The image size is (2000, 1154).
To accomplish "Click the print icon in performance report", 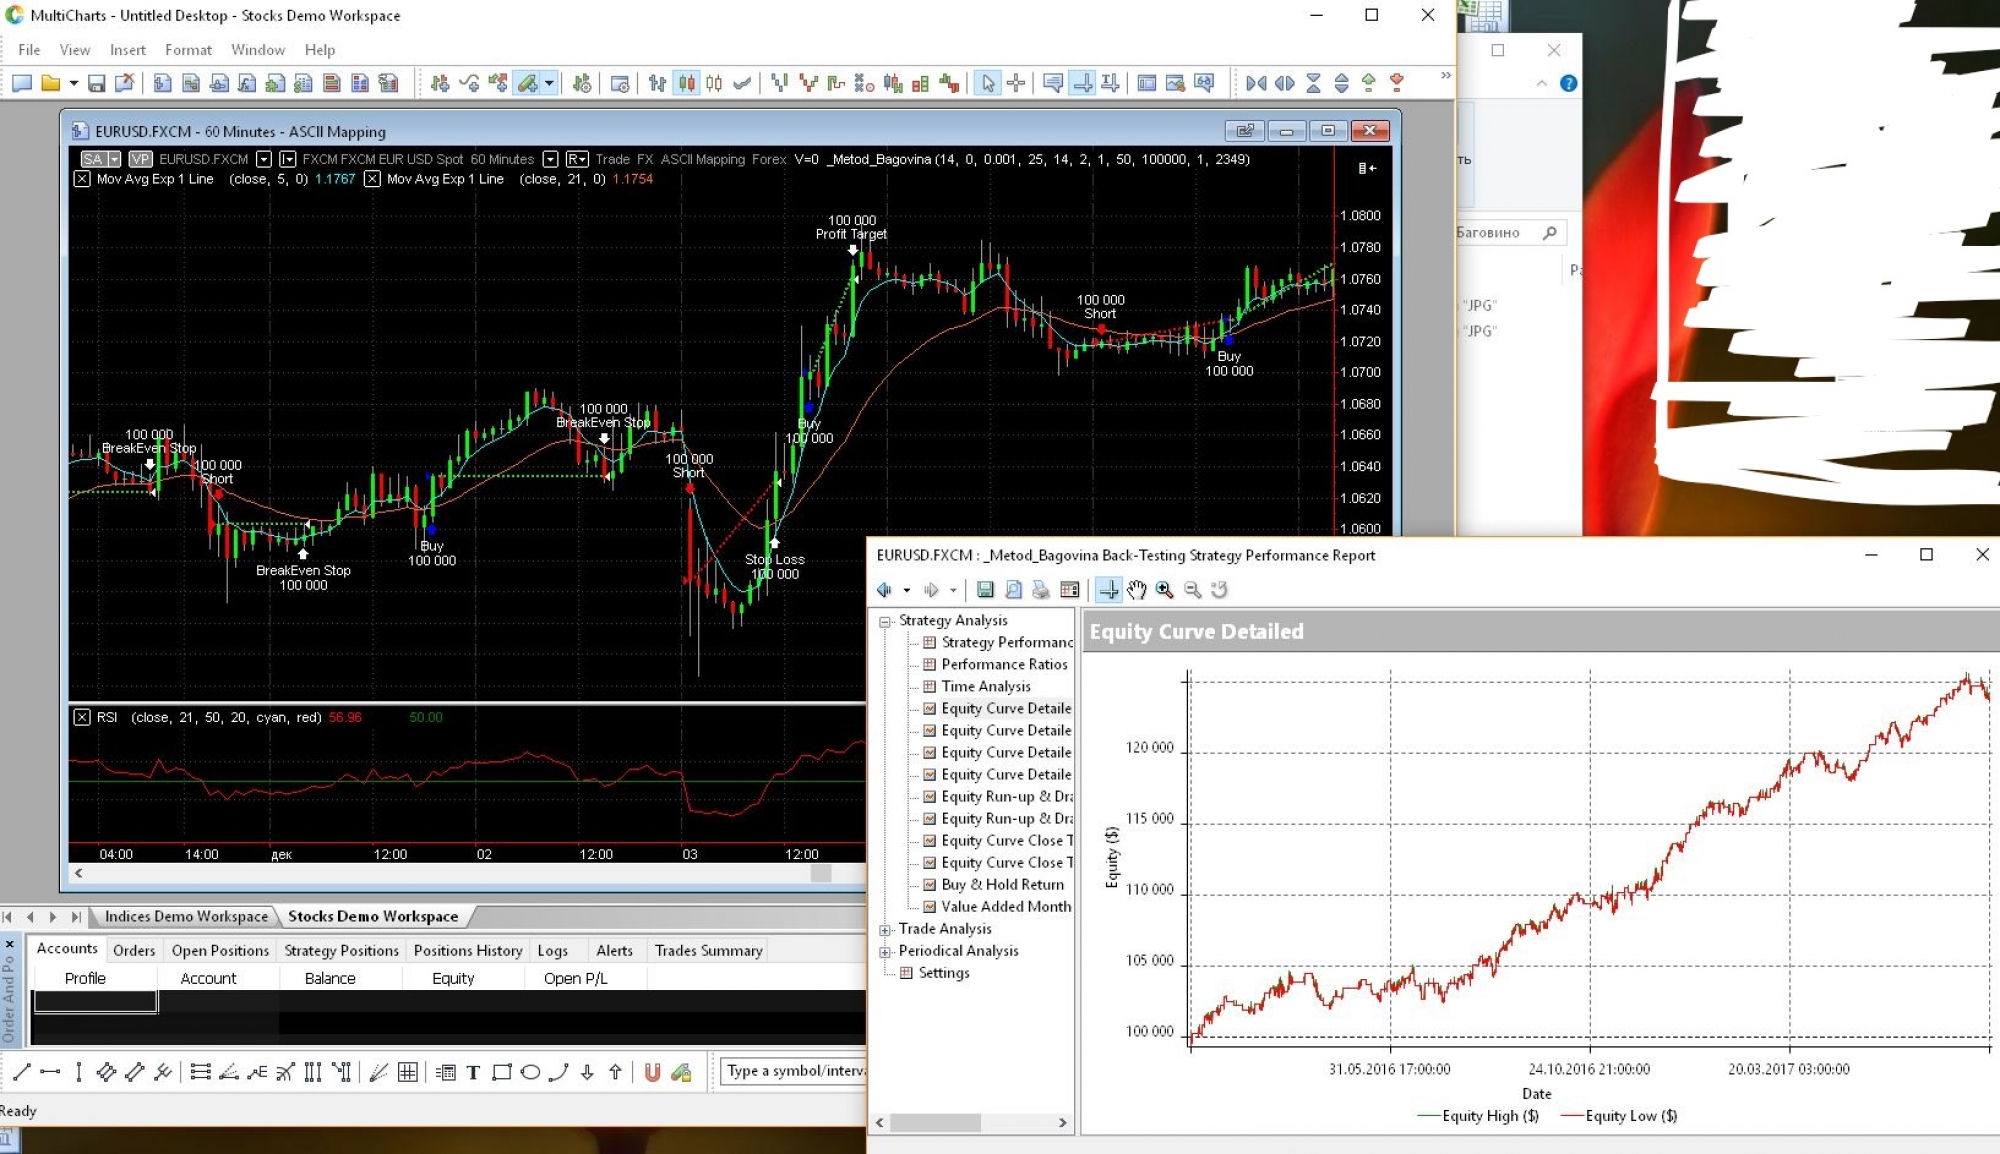I will [1041, 590].
